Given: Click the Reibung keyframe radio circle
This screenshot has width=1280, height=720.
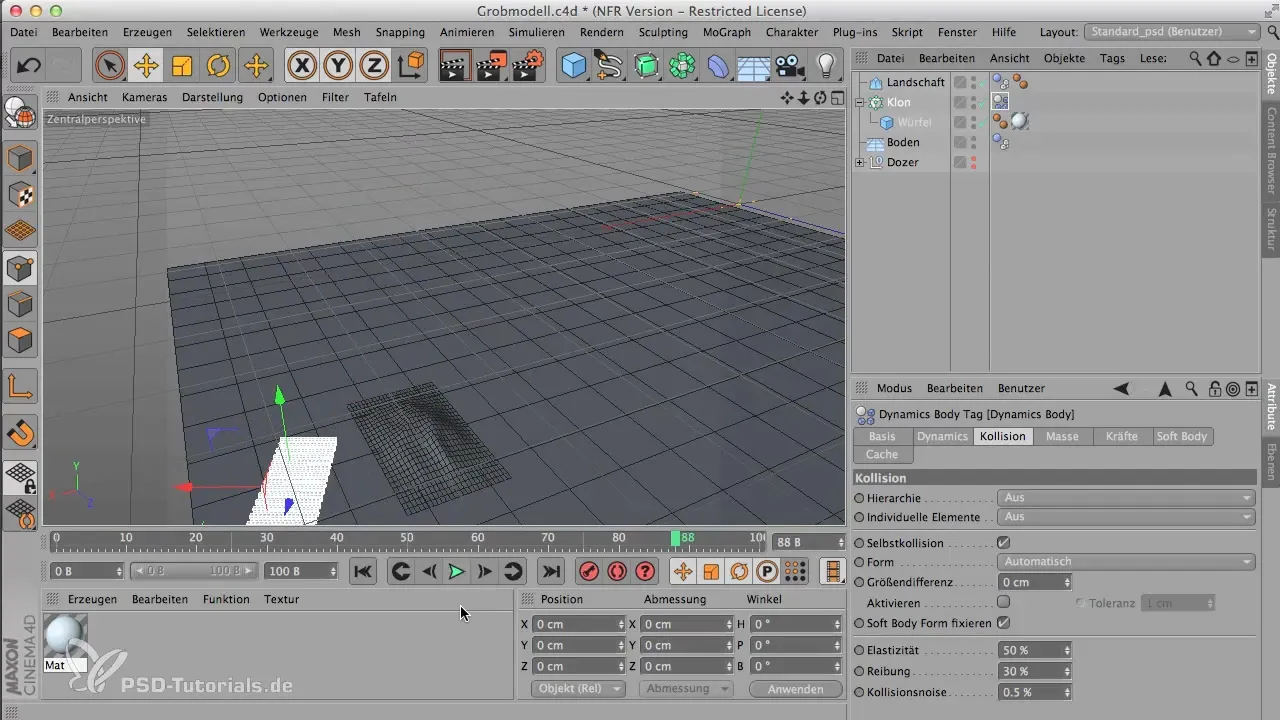Looking at the screenshot, I should coord(859,671).
